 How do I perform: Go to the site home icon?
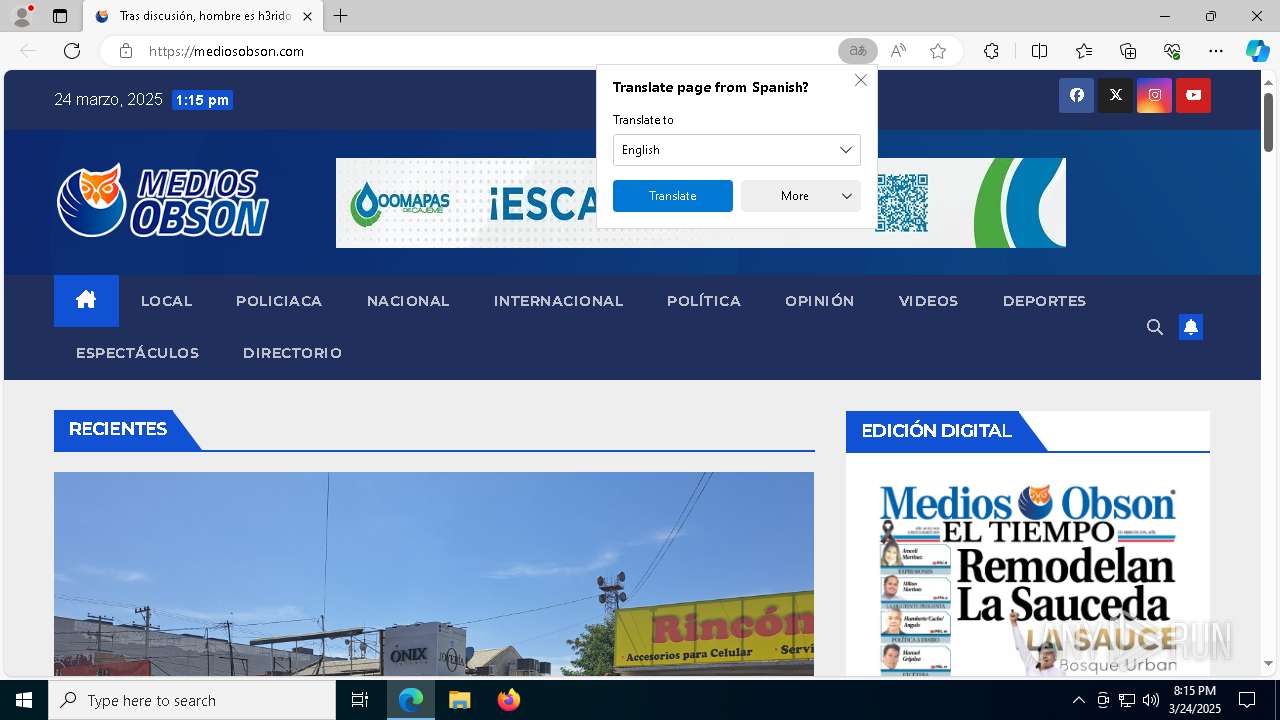(86, 300)
